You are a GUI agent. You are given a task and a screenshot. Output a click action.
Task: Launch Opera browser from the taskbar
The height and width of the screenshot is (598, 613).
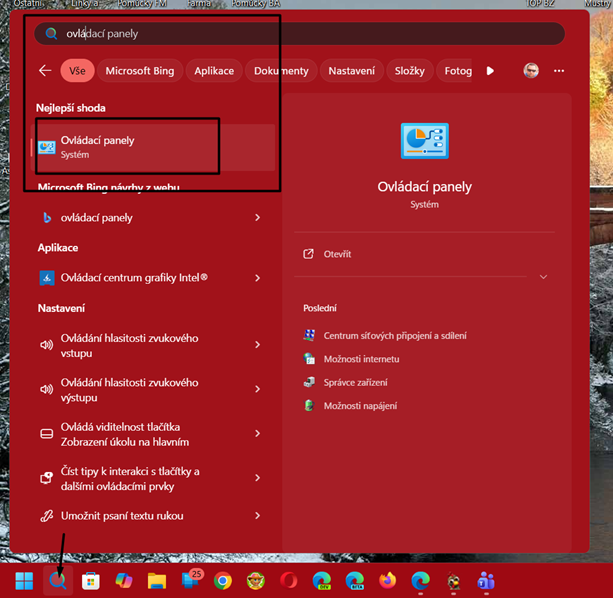tap(289, 581)
